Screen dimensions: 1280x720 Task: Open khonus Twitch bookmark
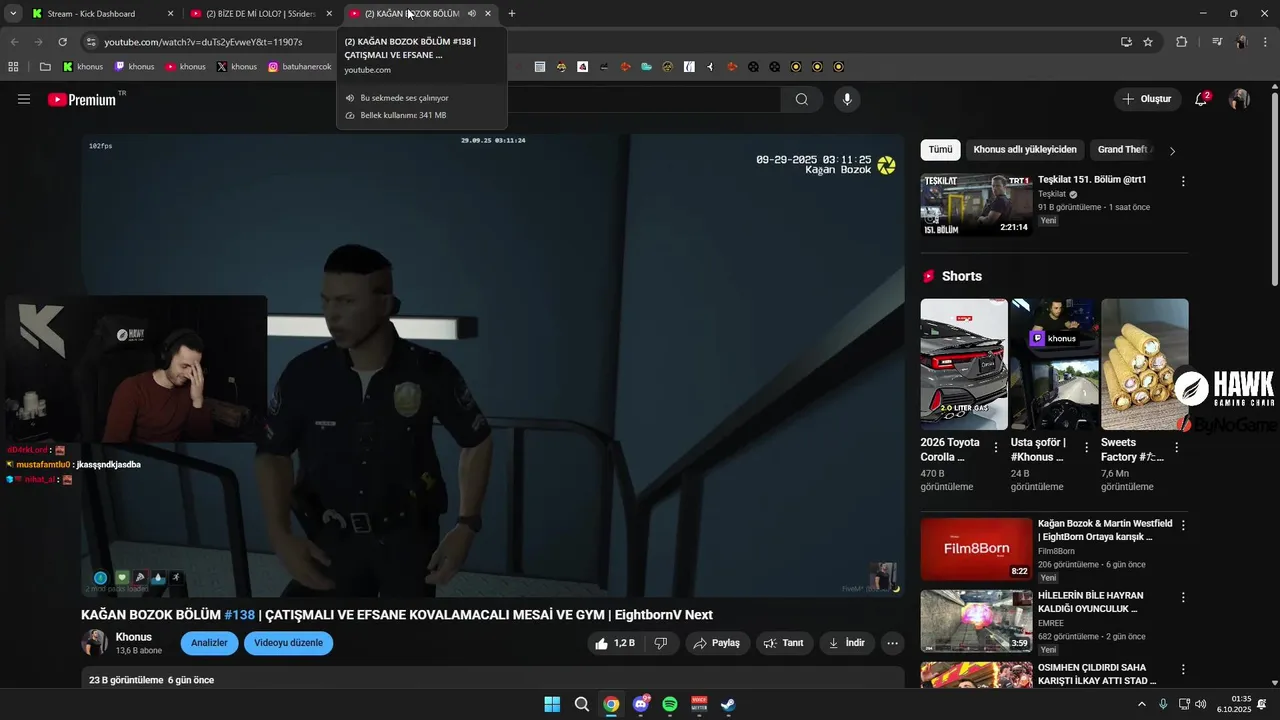[x=134, y=67]
